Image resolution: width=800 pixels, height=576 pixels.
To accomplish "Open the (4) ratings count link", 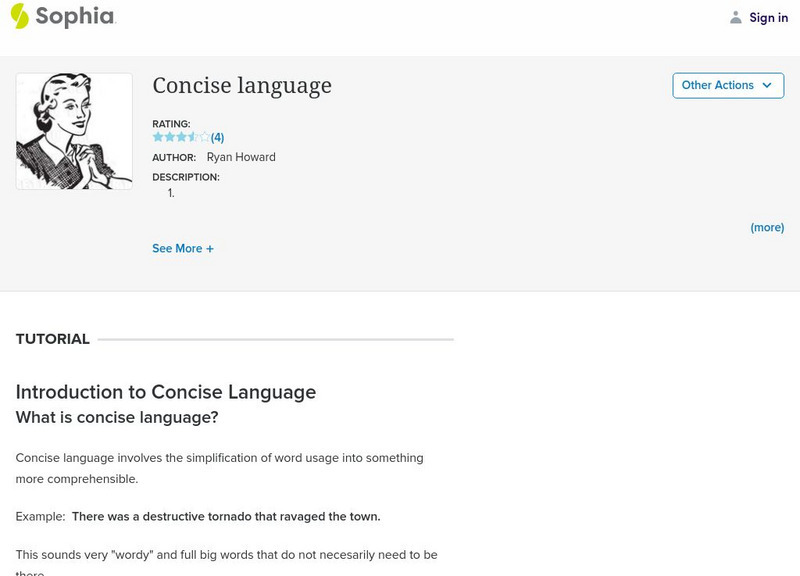I will (x=217, y=138).
